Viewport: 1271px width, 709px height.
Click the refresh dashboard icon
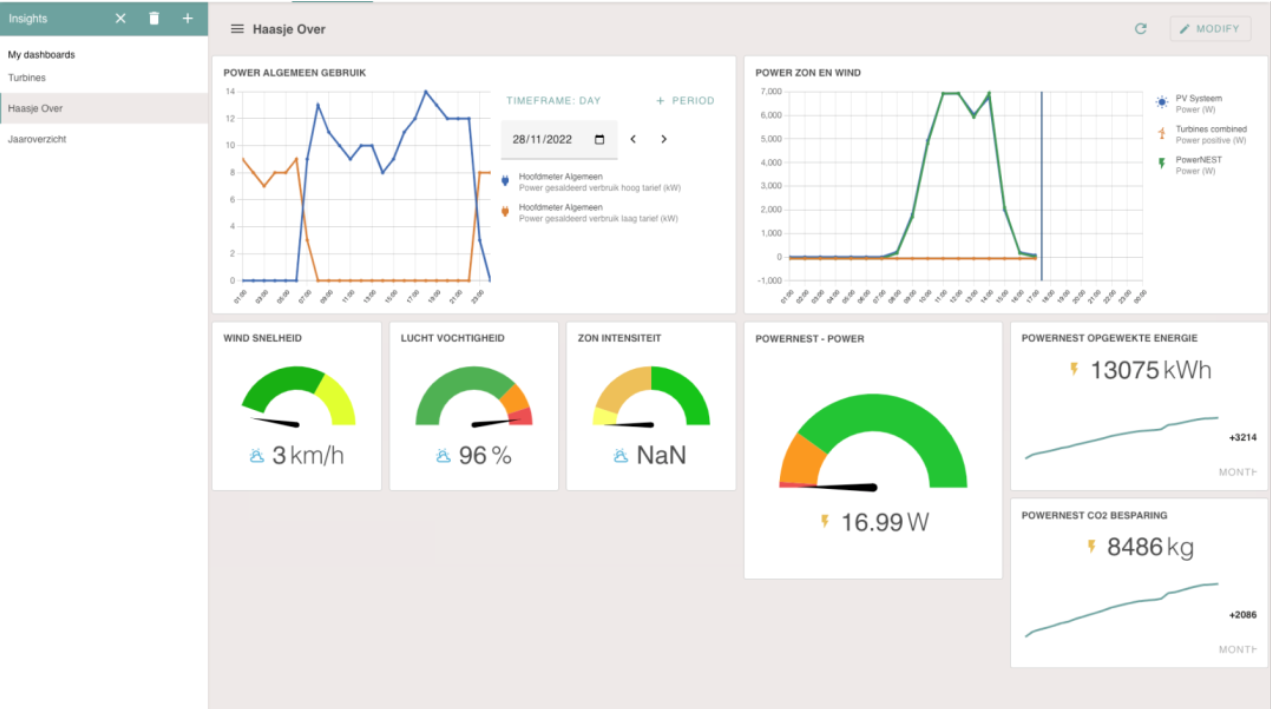(x=1140, y=29)
